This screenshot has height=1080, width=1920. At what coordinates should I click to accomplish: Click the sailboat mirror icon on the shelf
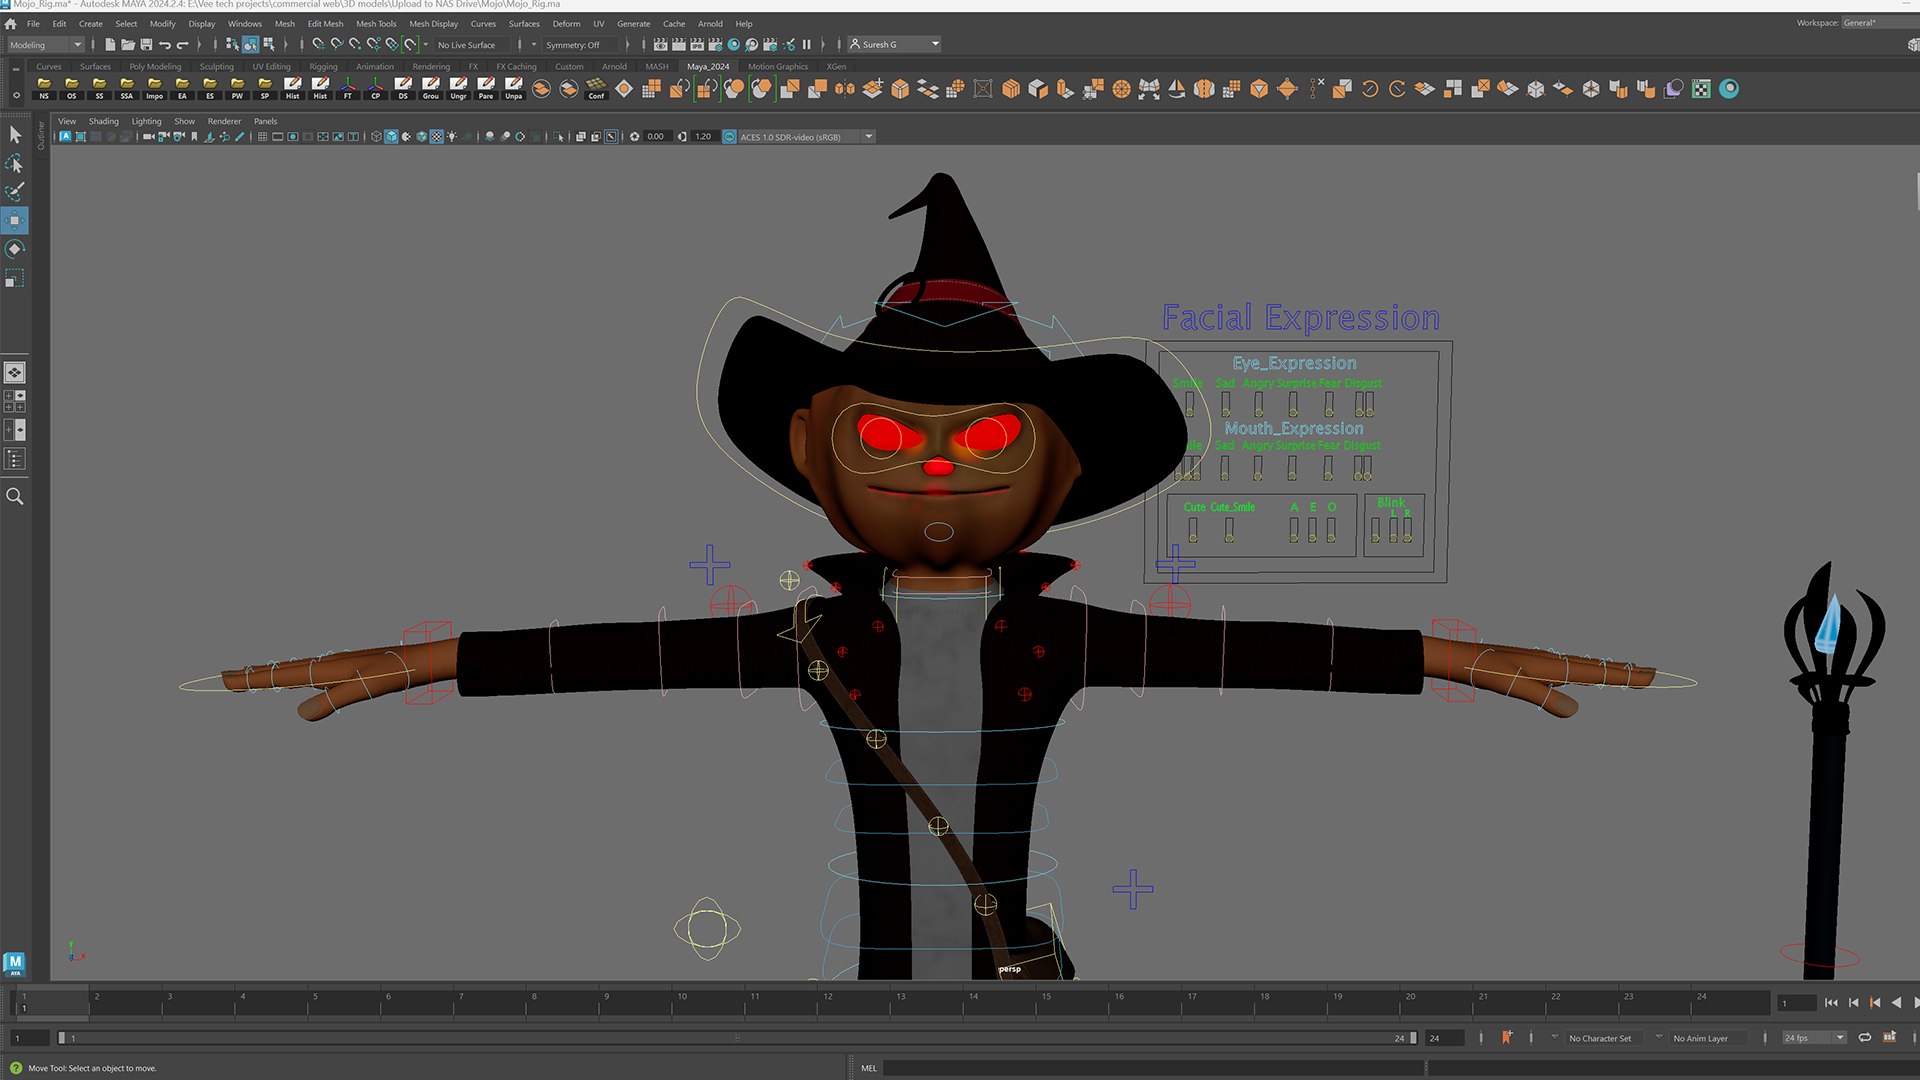click(x=1177, y=89)
